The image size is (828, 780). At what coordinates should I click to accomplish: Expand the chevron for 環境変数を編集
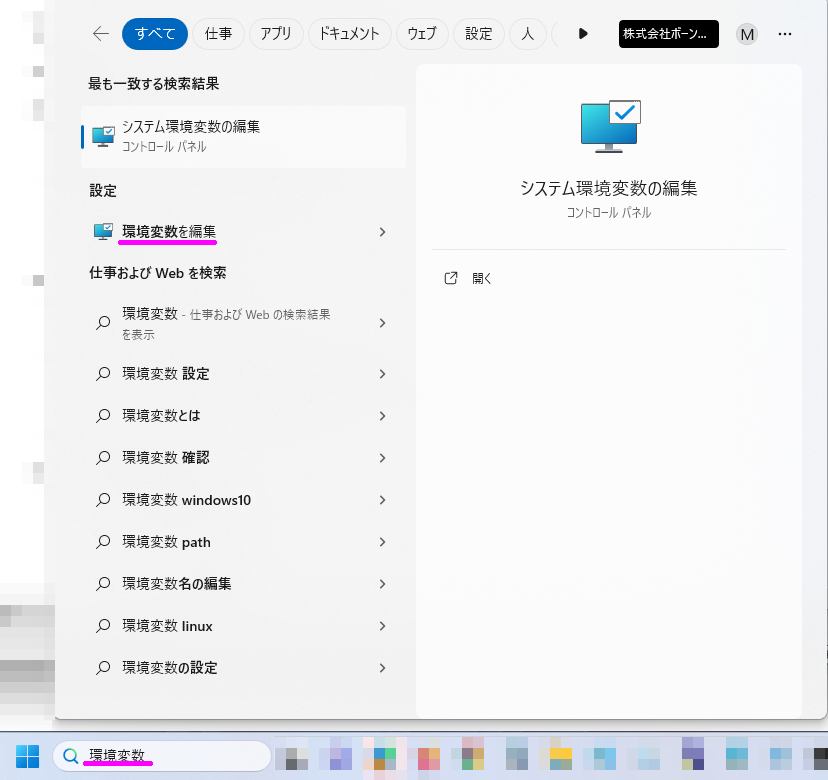pyautogui.click(x=382, y=232)
